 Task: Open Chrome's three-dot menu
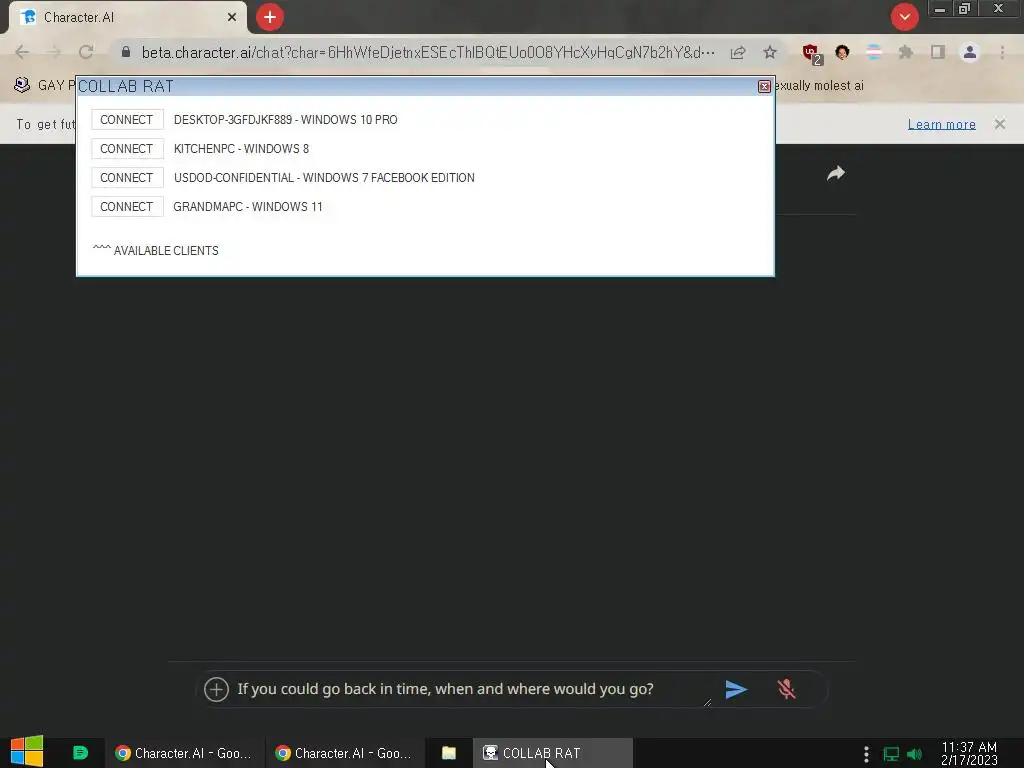point(1002,52)
